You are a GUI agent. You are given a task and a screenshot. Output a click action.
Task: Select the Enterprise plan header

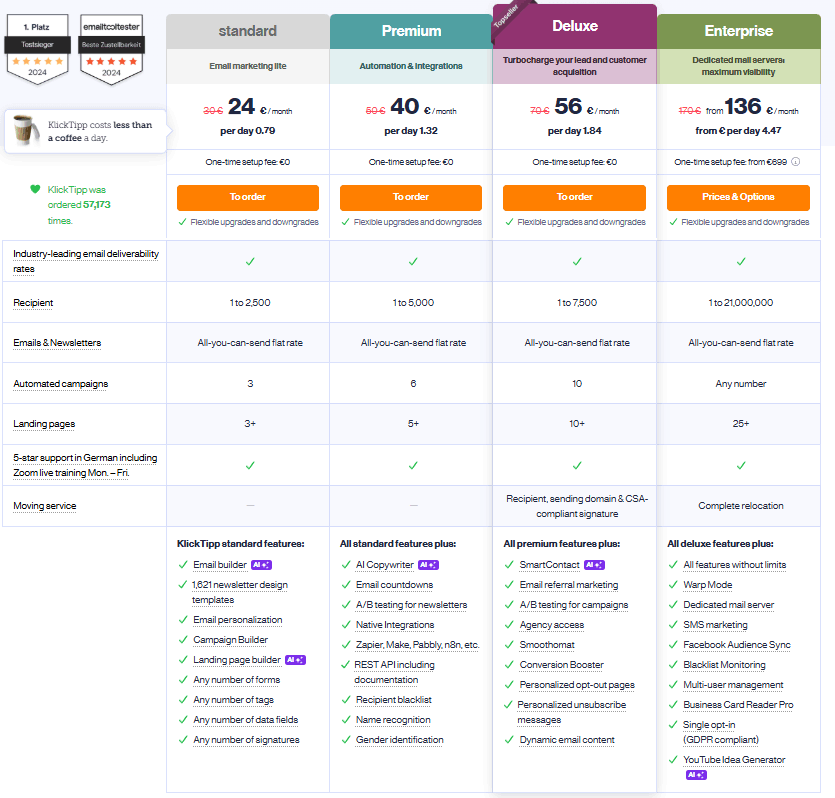point(739,31)
